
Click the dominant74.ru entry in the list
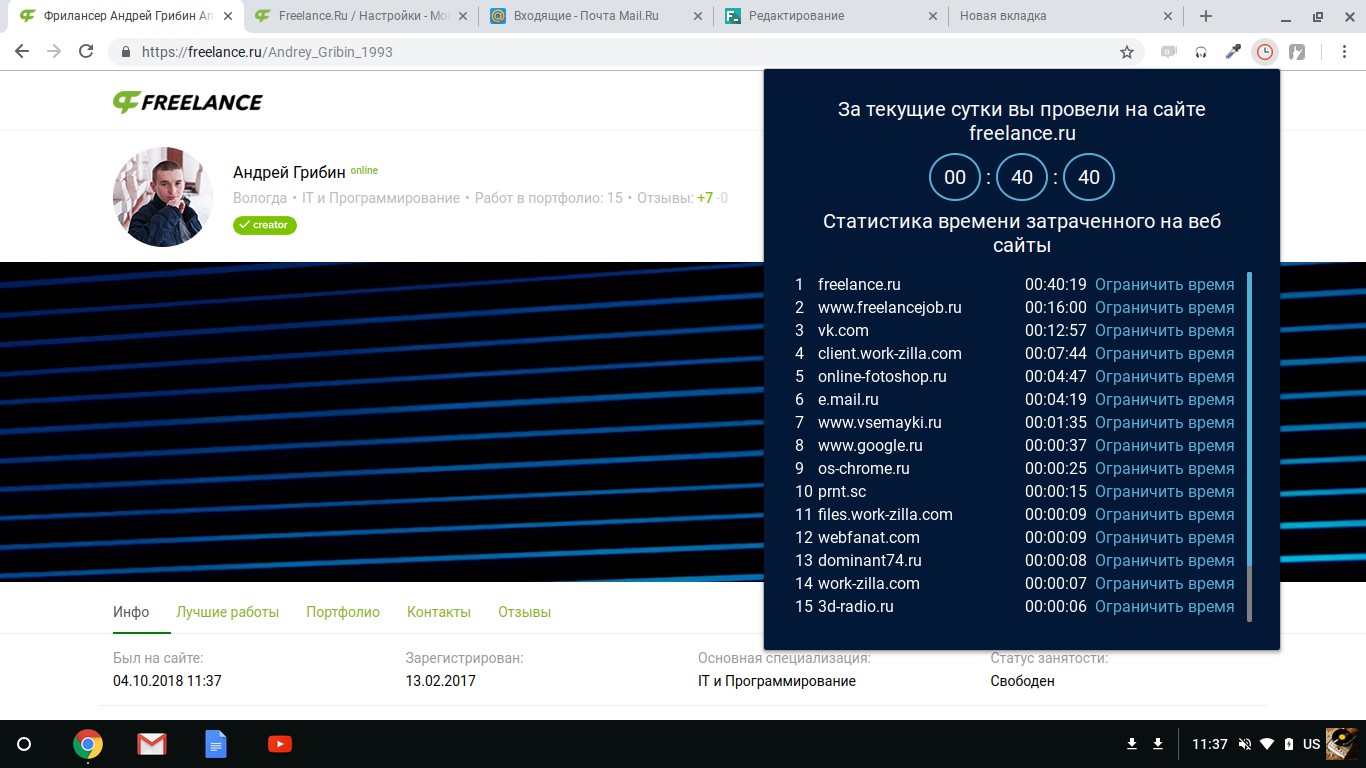870,560
